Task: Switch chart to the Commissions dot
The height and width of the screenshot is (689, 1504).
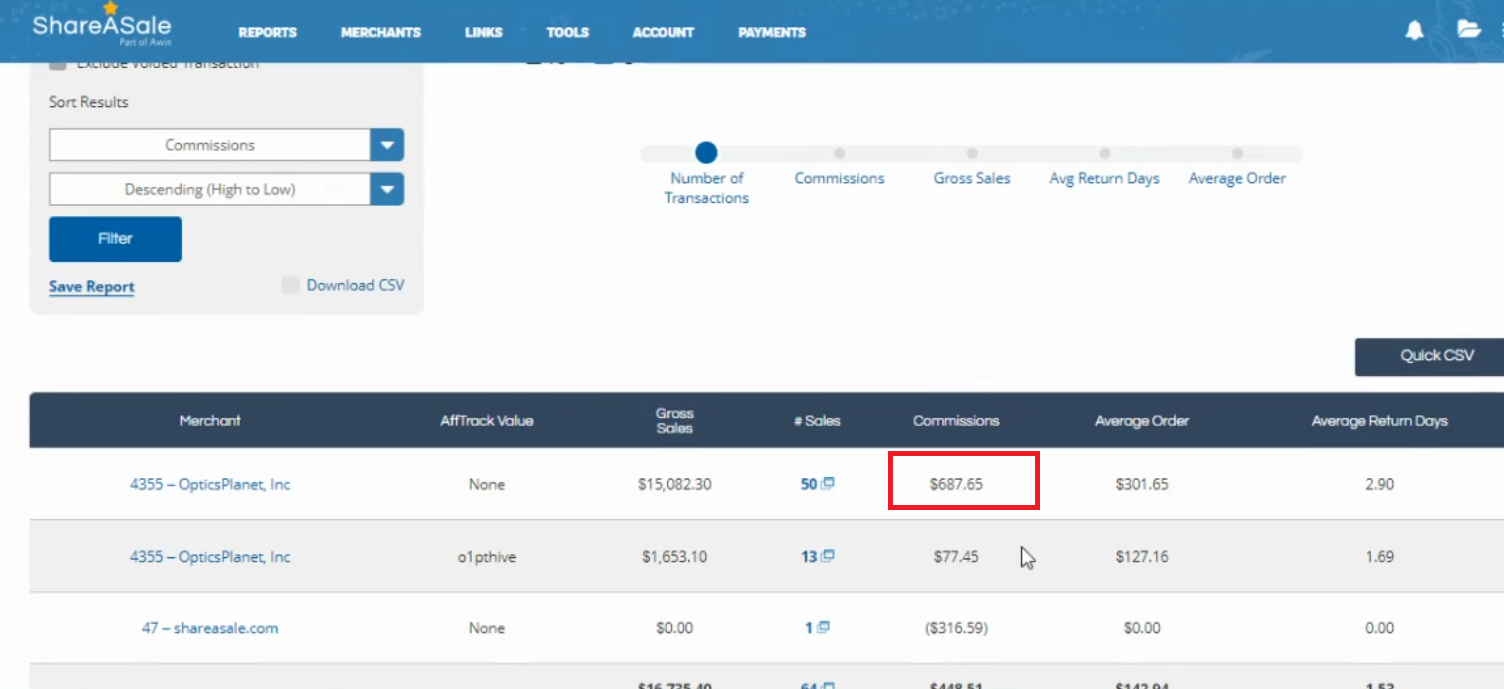Action: [839, 153]
